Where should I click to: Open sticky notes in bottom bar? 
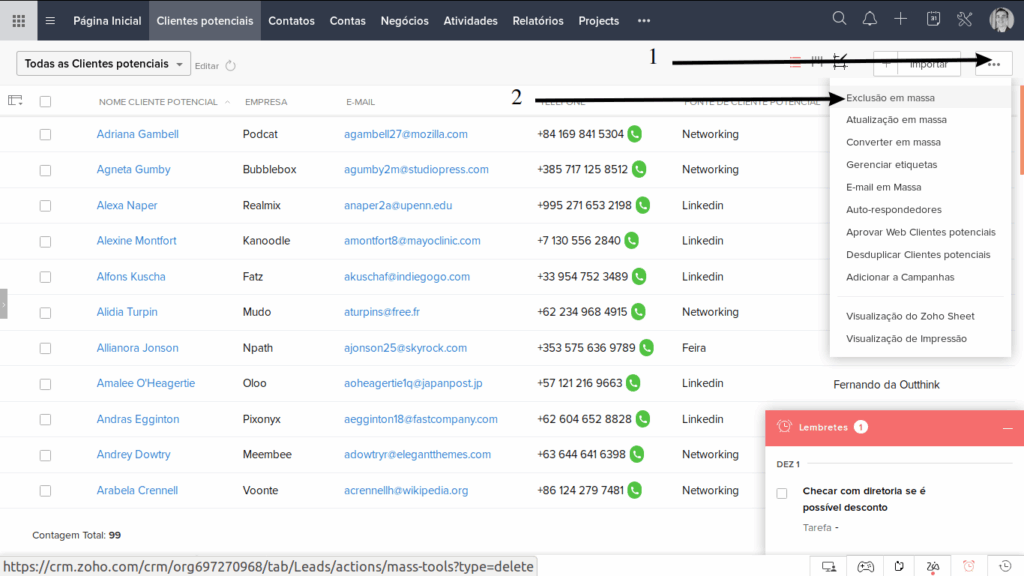[x=899, y=566]
